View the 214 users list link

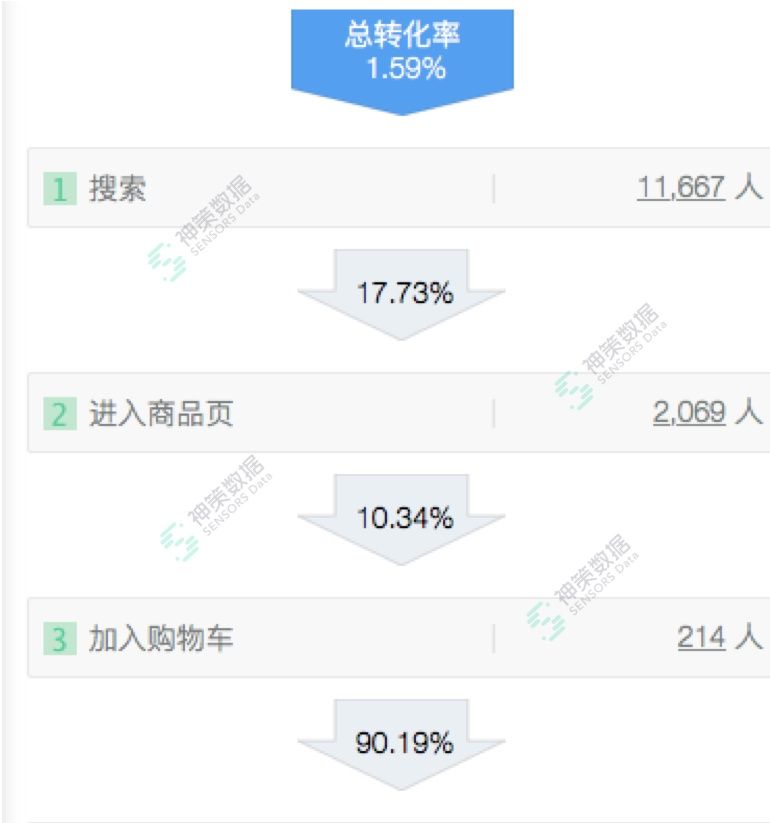tap(701, 637)
